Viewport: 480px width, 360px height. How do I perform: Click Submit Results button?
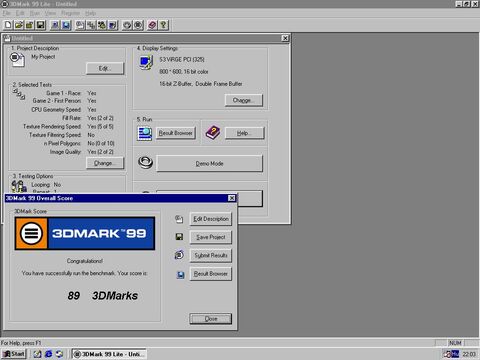tap(211, 255)
